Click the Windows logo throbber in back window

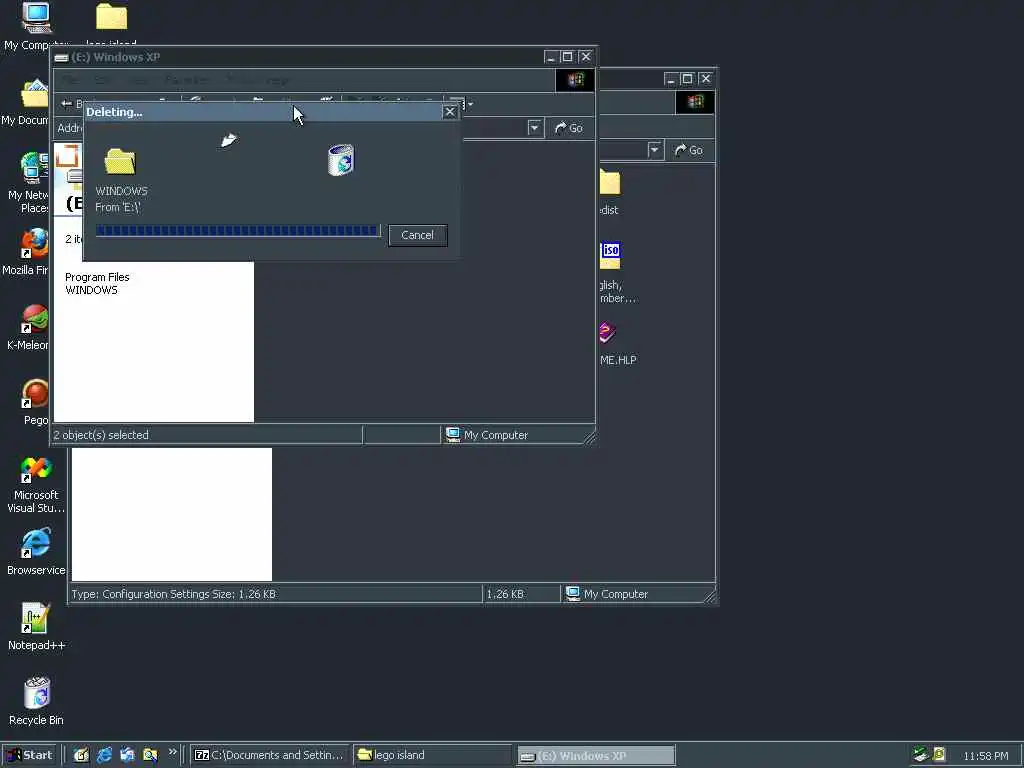(x=695, y=102)
